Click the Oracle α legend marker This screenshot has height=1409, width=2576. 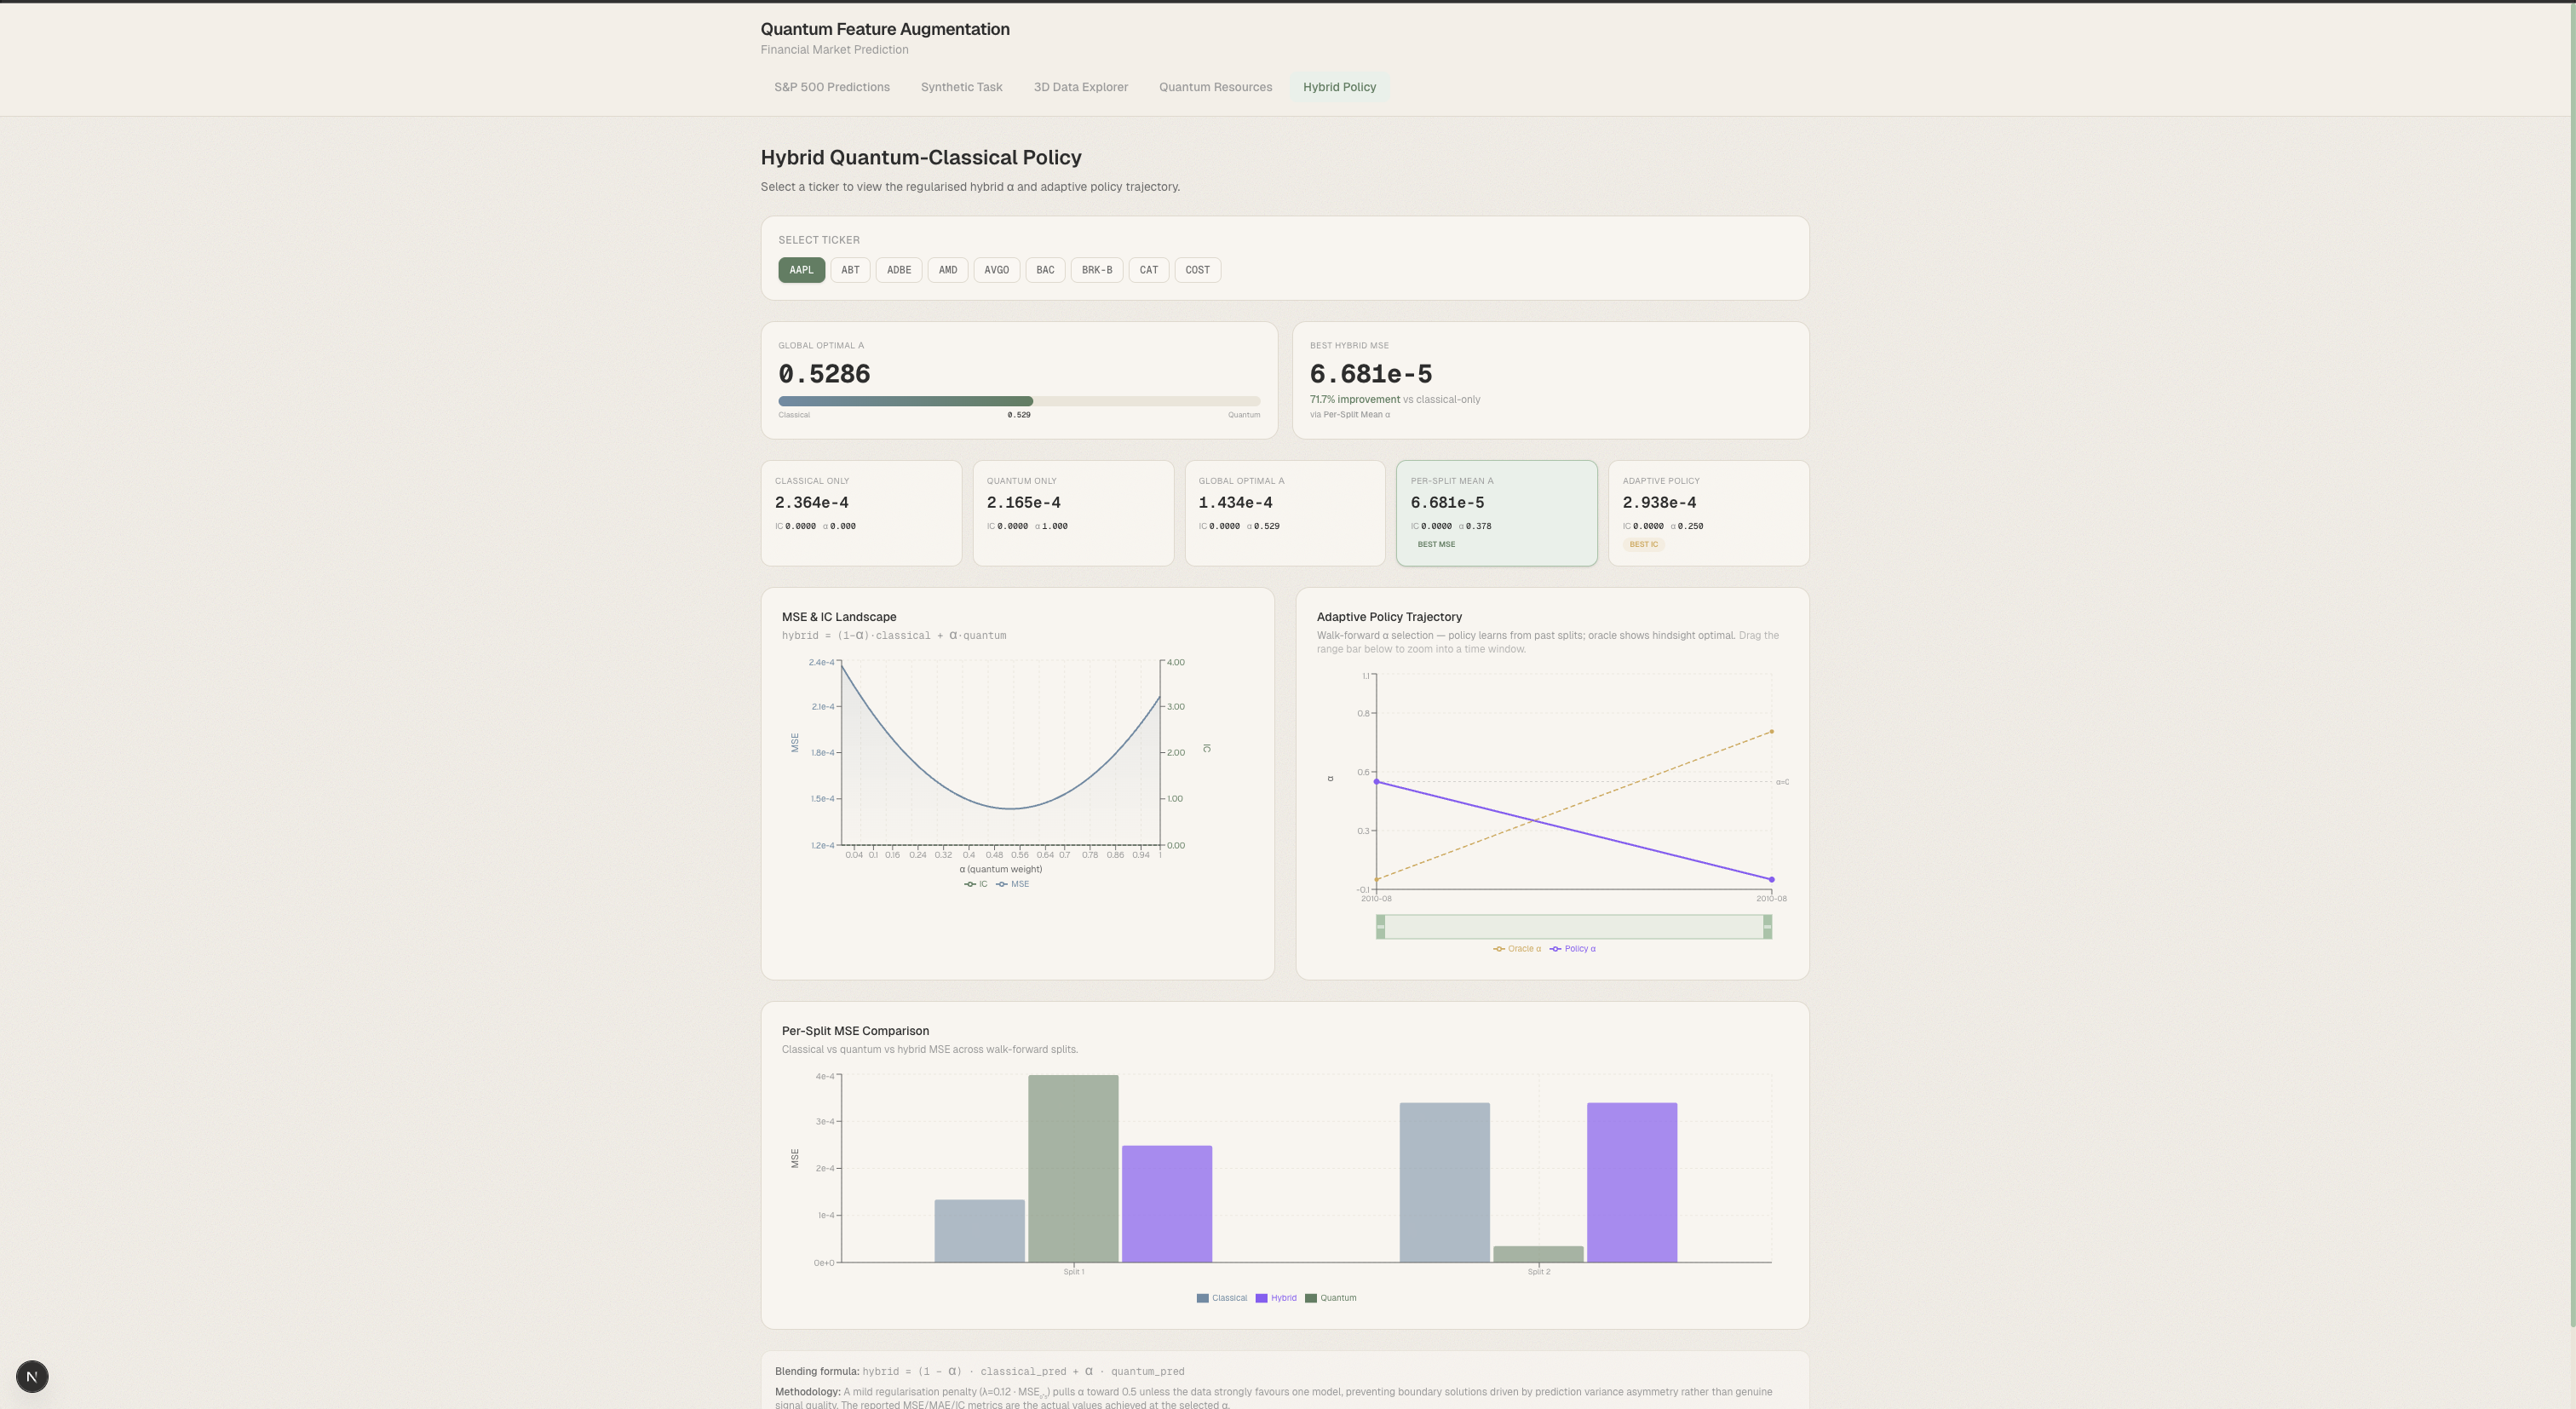point(1499,949)
